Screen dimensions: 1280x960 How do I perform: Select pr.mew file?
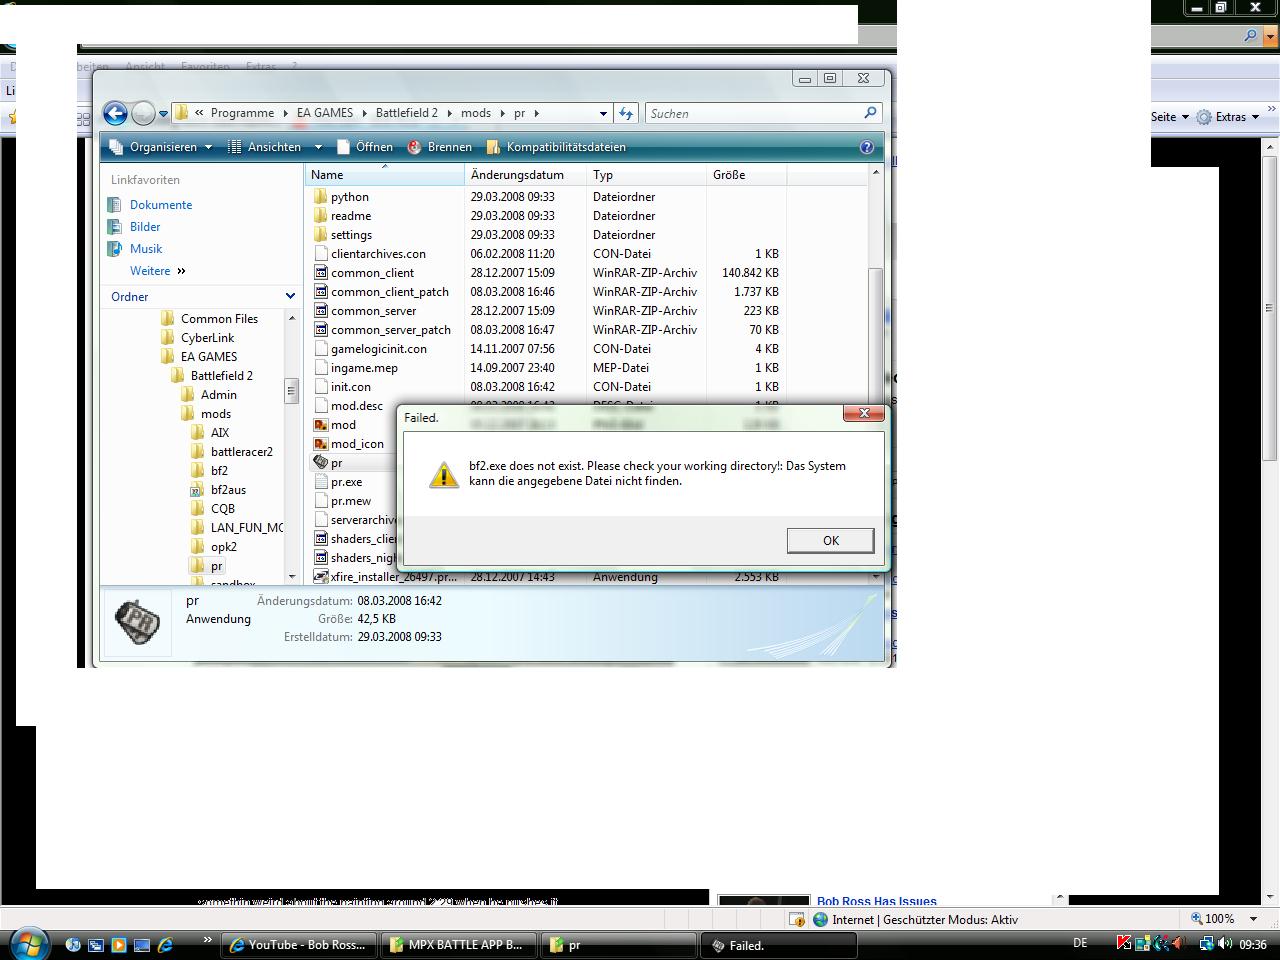pyautogui.click(x=351, y=501)
